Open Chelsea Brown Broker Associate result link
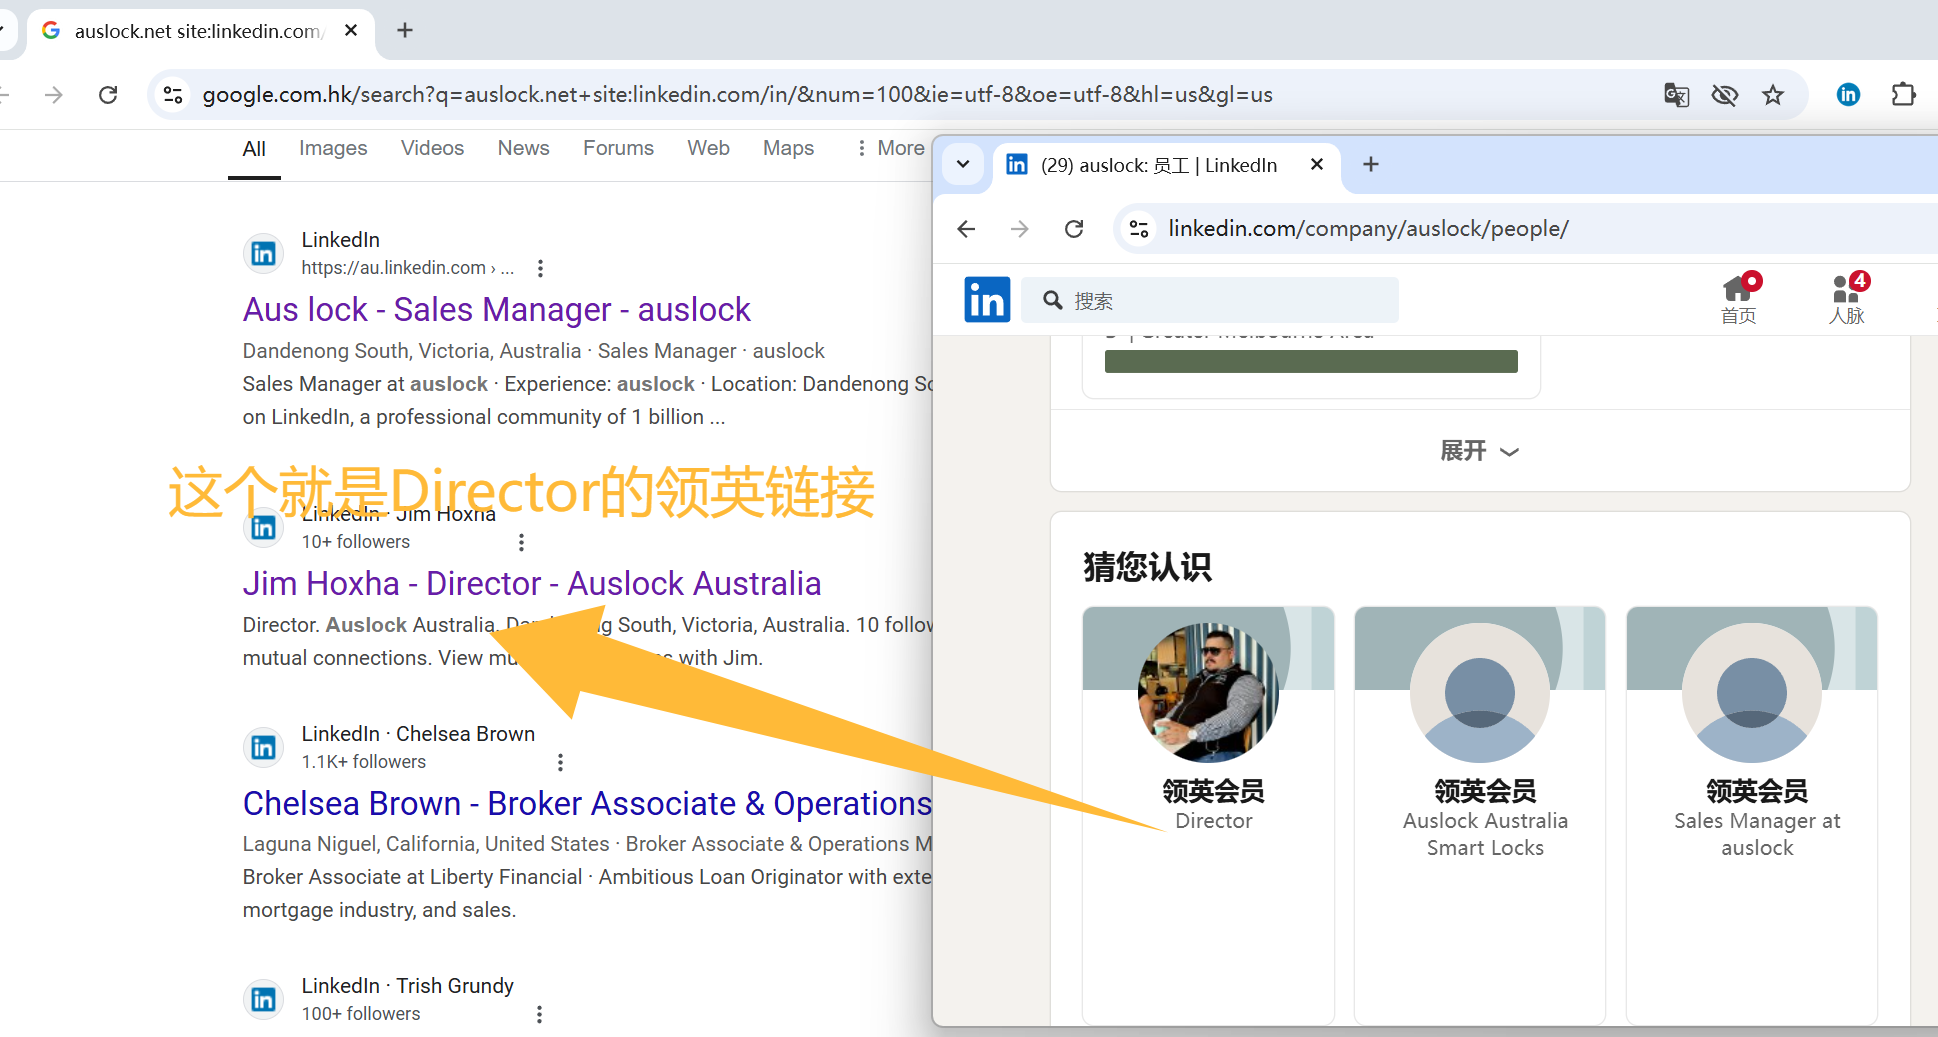 tap(587, 804)
